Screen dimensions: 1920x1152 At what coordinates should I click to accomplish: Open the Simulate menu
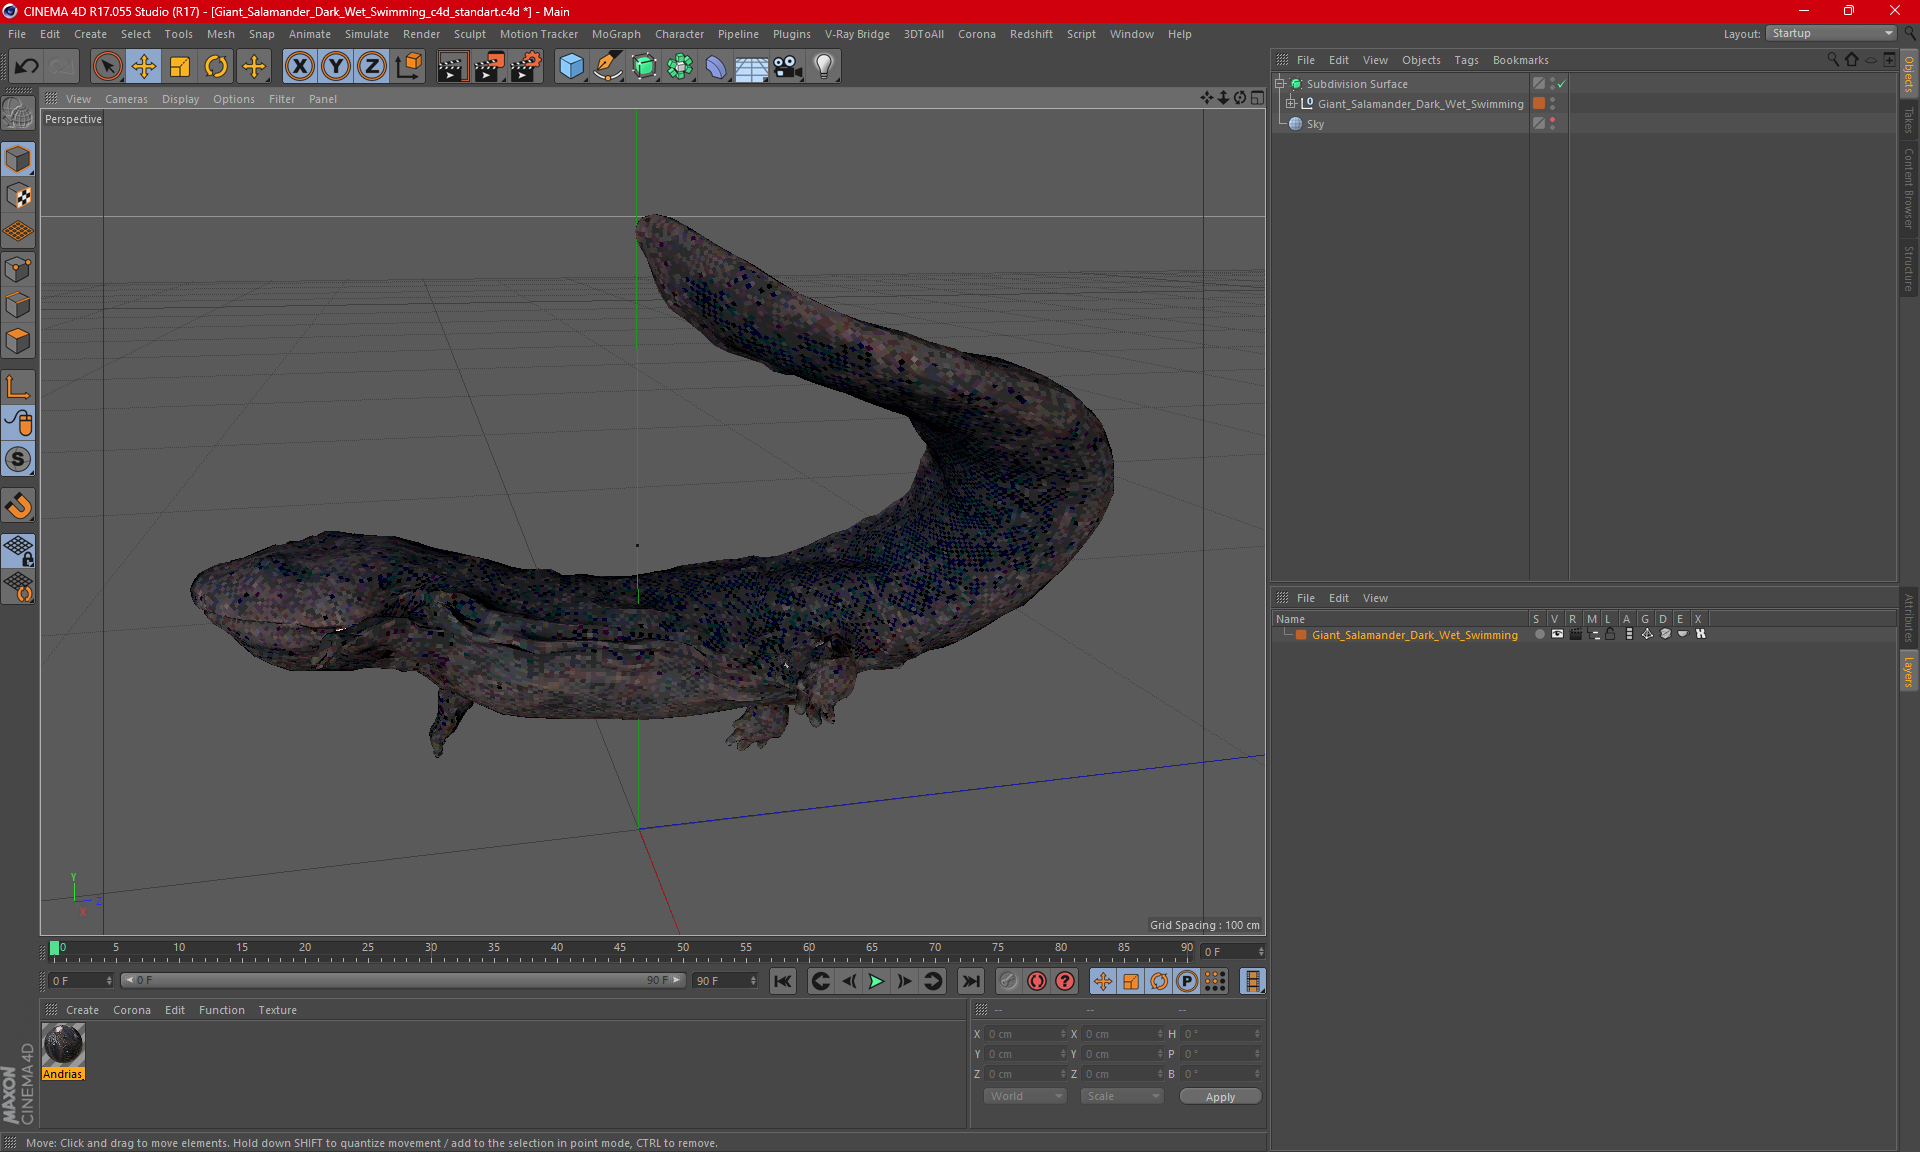(366, 34)
